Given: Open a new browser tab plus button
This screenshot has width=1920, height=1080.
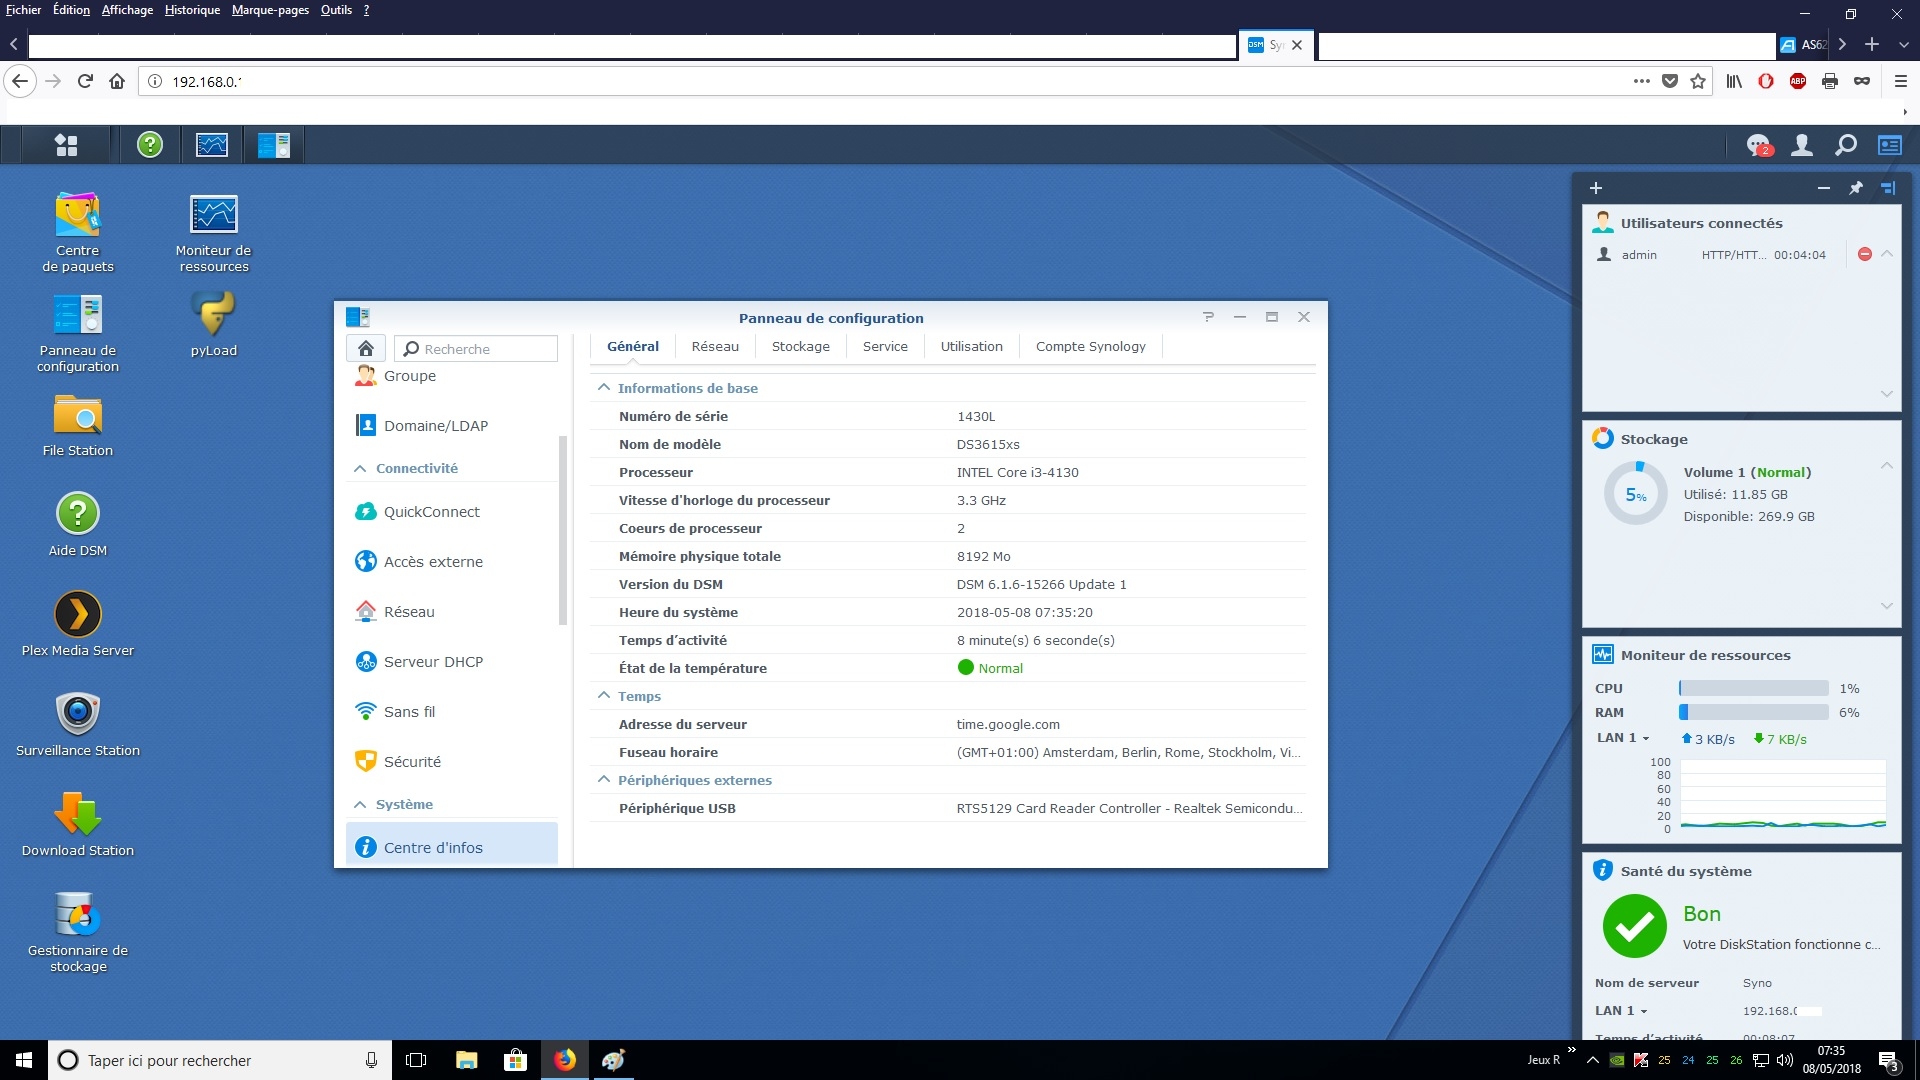Looking at the screenshot, I should tap(1872, 44).
